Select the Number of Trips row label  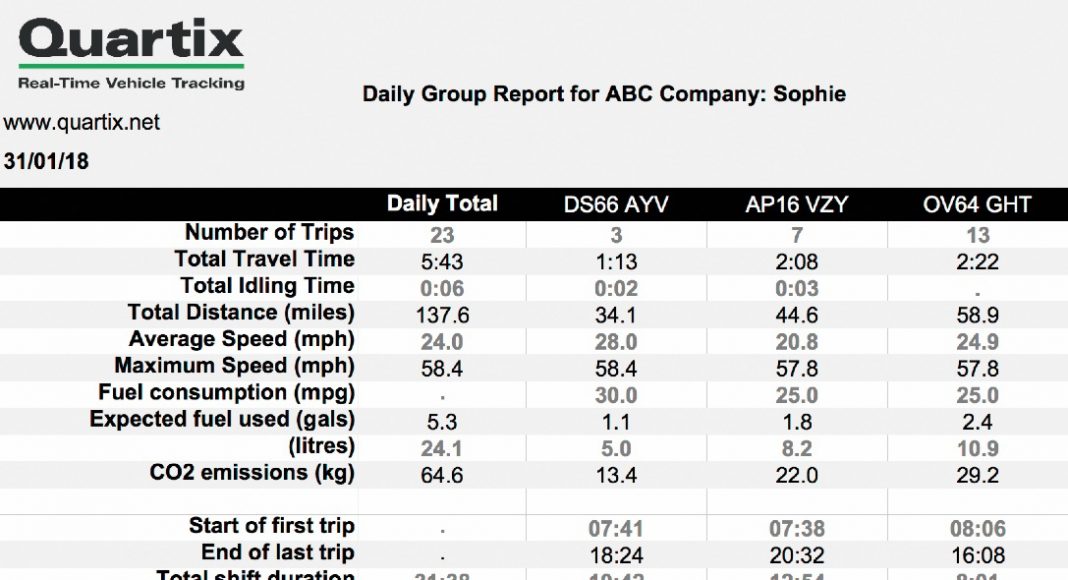(269, 233)
